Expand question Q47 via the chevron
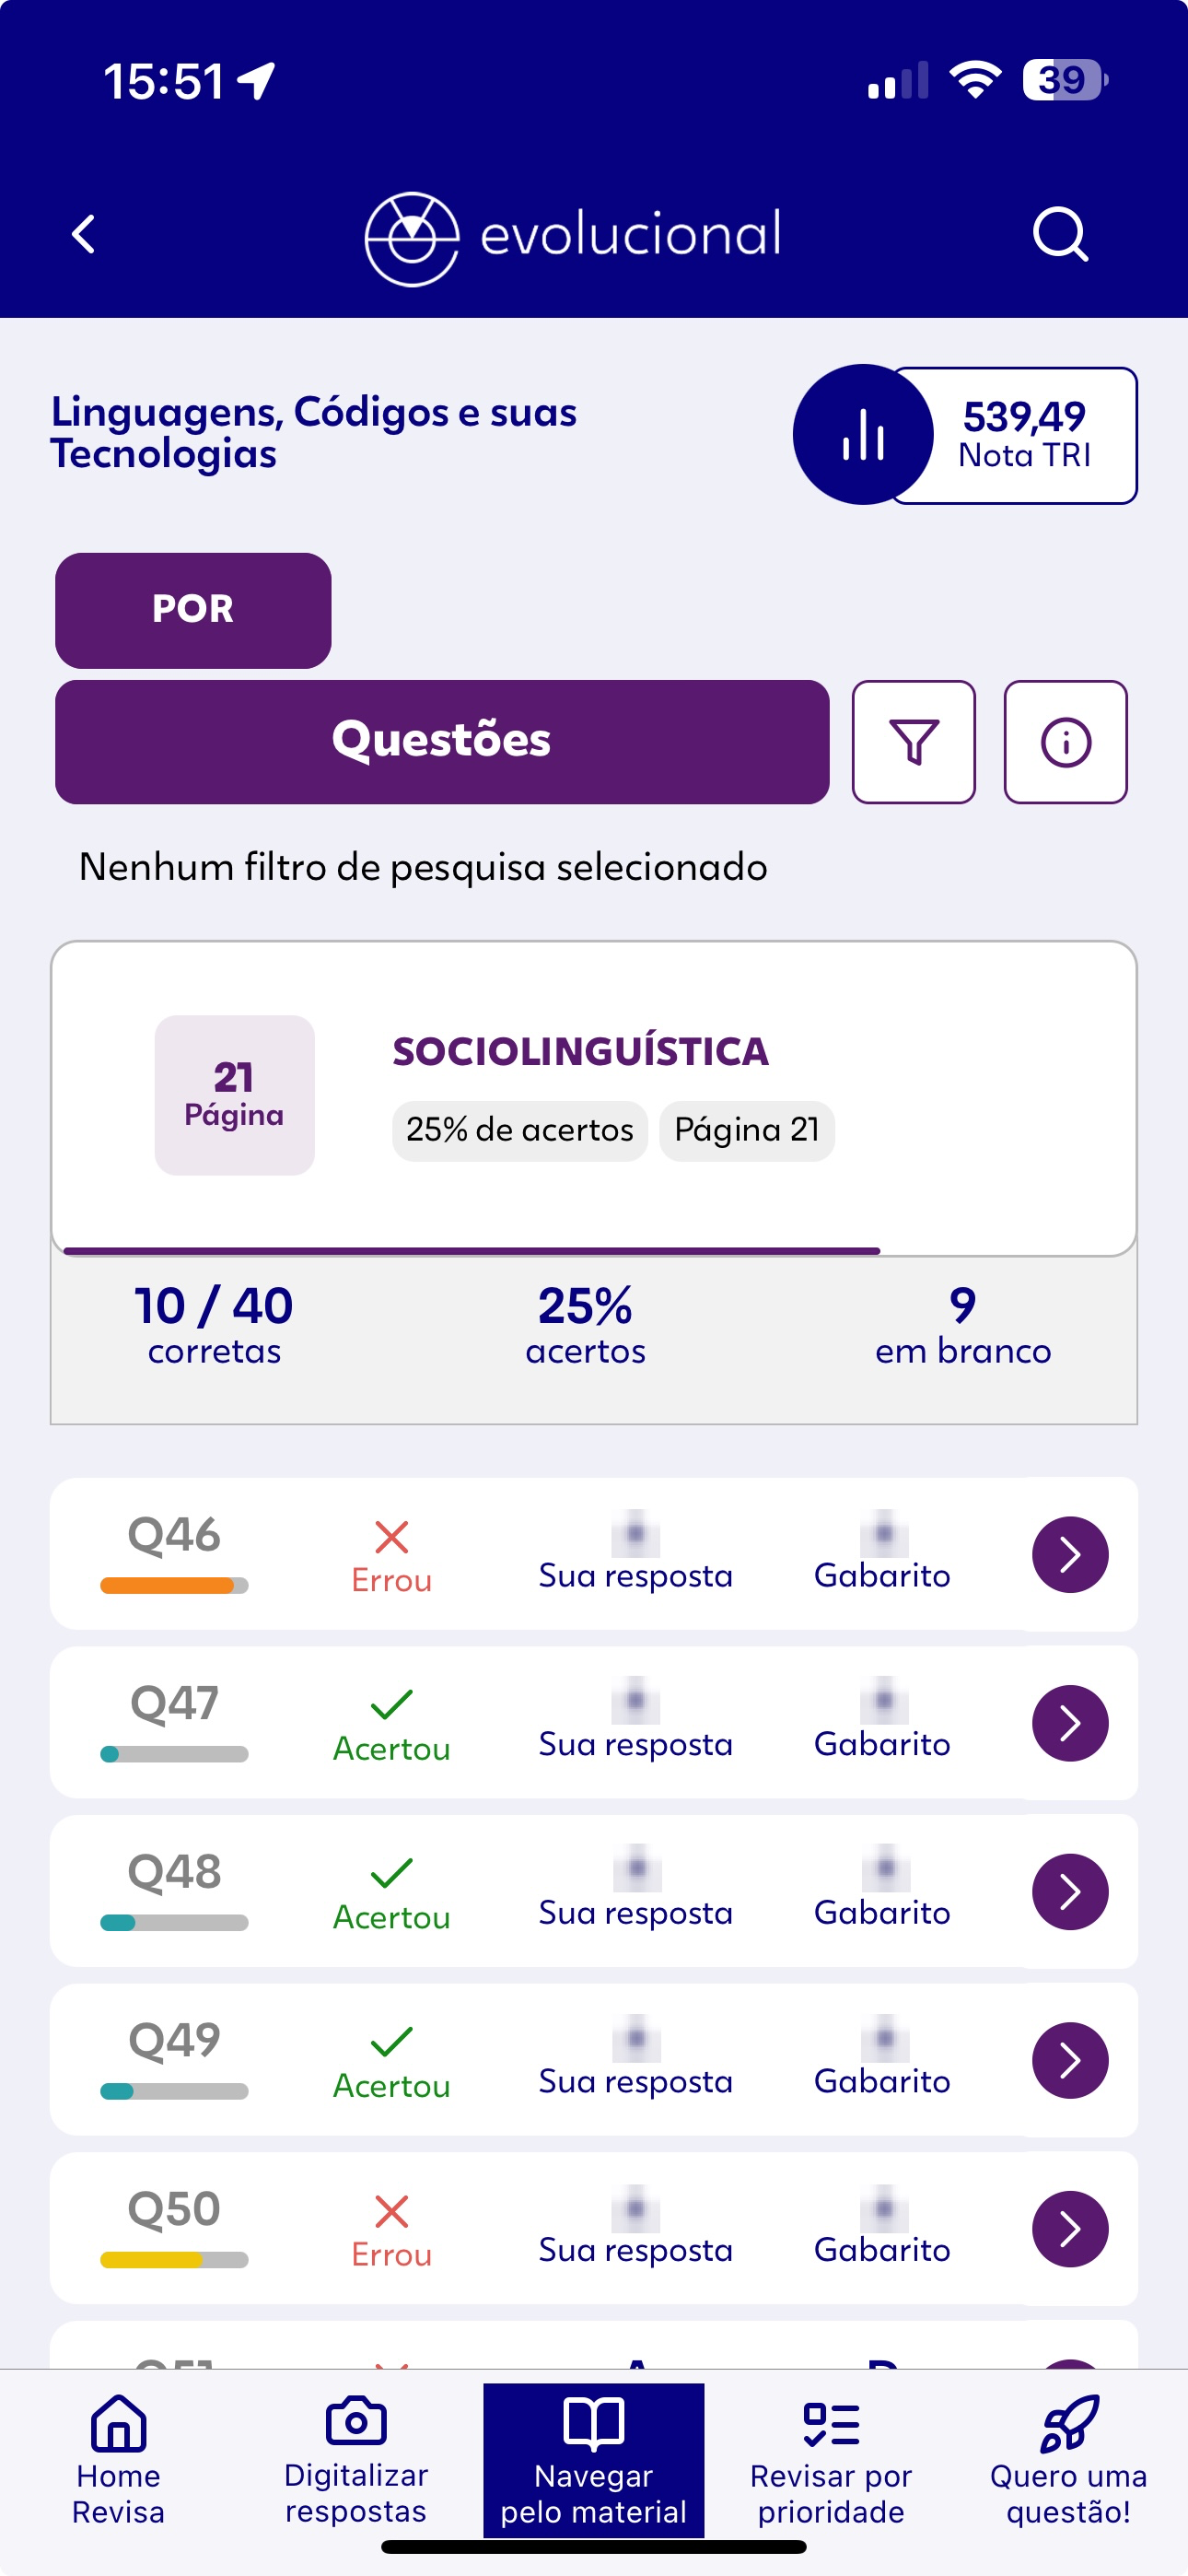This screenshot has height=2576, width=1188. pos(1070,1723)
